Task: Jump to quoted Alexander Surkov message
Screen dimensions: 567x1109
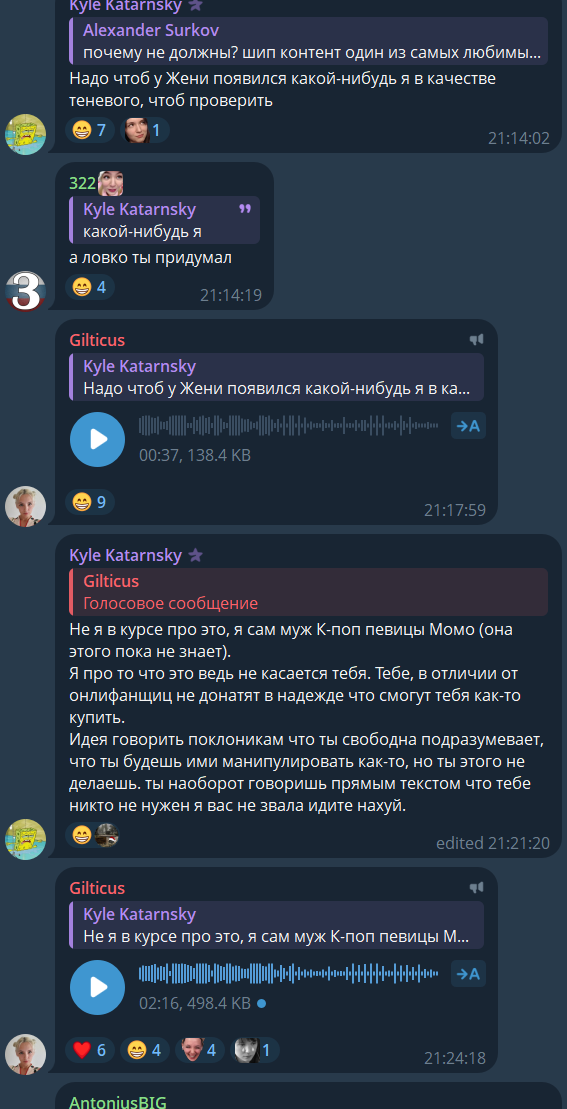Action: coord(309,41)
